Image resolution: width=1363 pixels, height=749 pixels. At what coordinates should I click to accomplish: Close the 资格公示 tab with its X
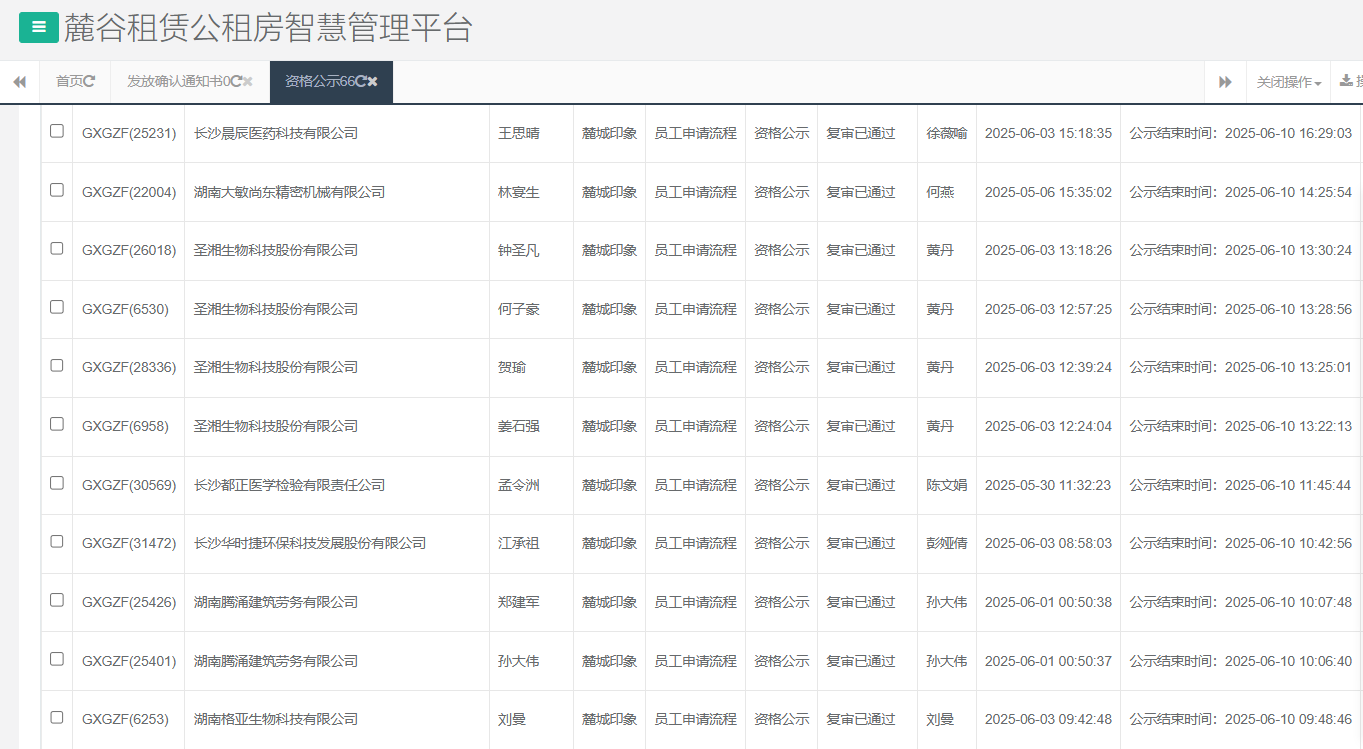click(x=373, y=82)
